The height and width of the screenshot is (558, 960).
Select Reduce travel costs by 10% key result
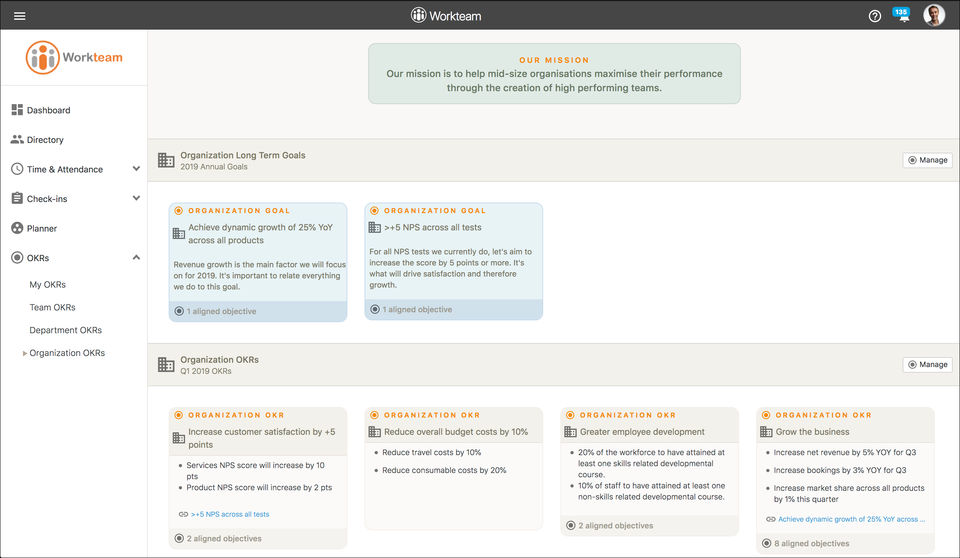tap(432, 453)
